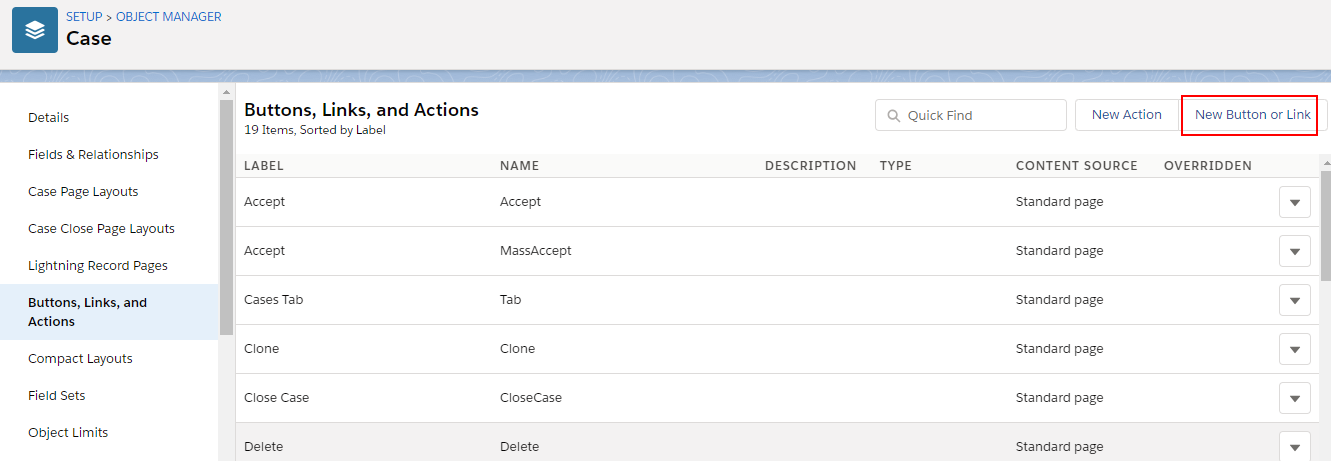Open Compact Layouts in the sidebar
1331x461 pixels.
(x=80, y=359)
